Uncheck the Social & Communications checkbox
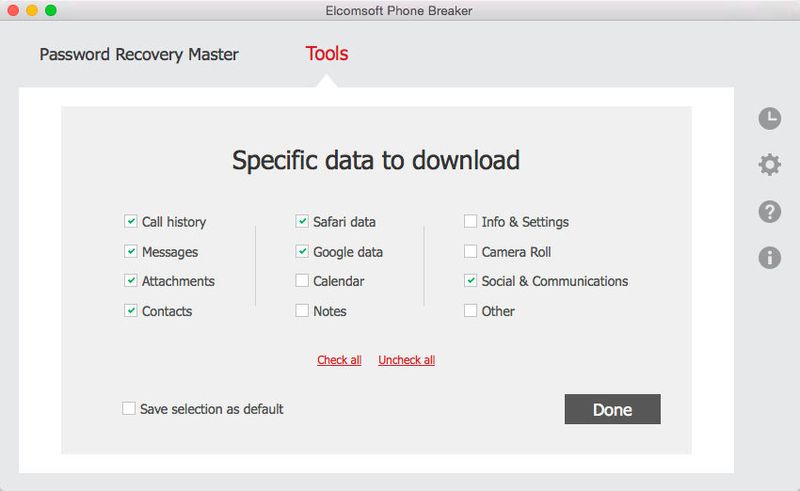The image size is (800, 491). [x=470, y=281]
